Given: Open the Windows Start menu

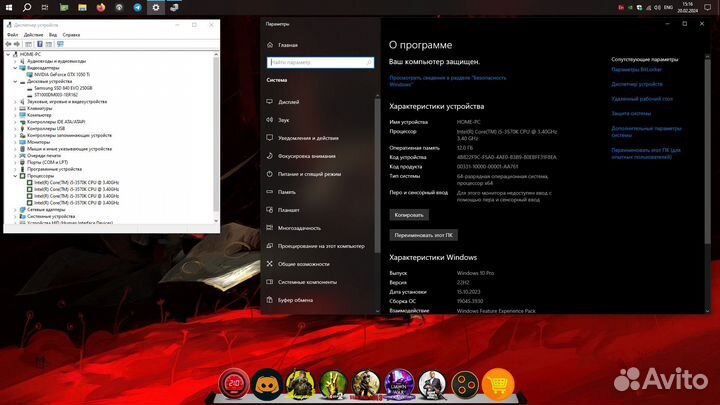Looking at the screenshot, I should [9, 7].
